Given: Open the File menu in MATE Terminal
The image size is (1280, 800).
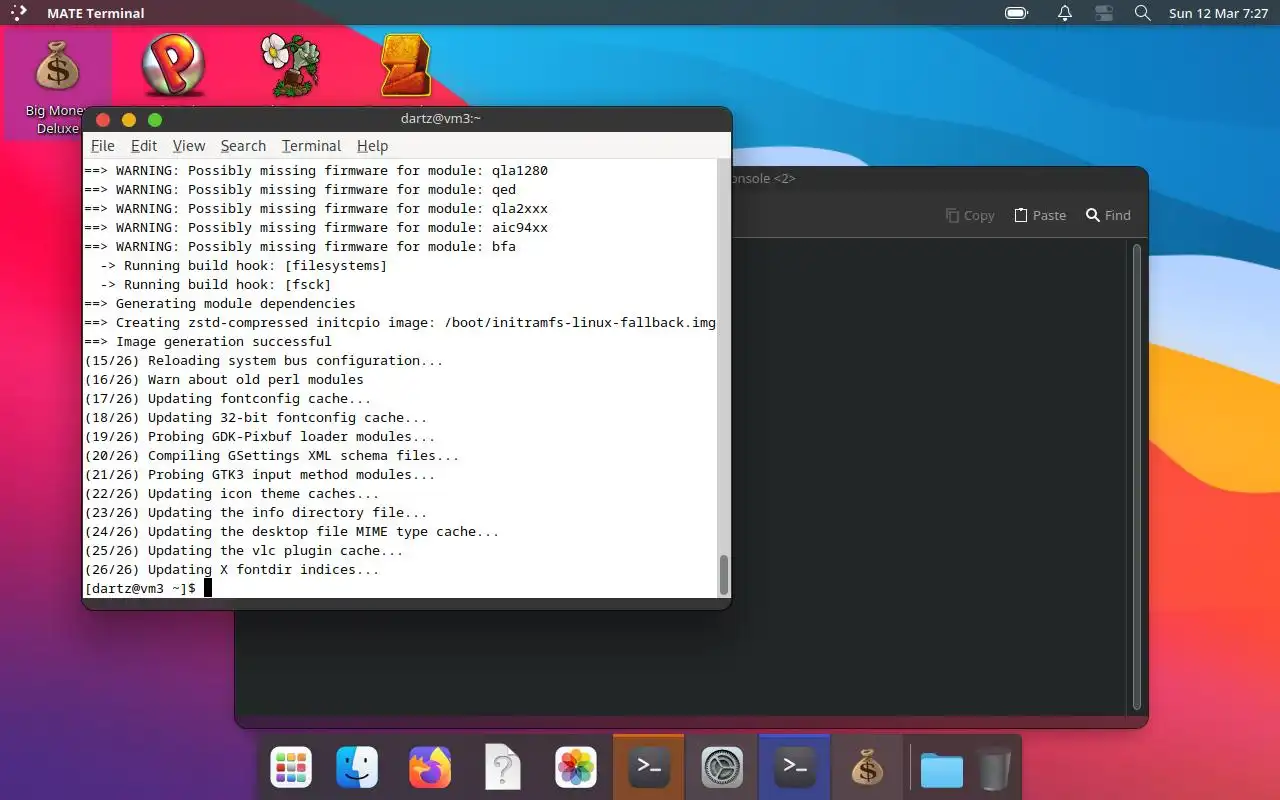Looking at the screenshot, I should pyautogui.click(x=103, y=146).
